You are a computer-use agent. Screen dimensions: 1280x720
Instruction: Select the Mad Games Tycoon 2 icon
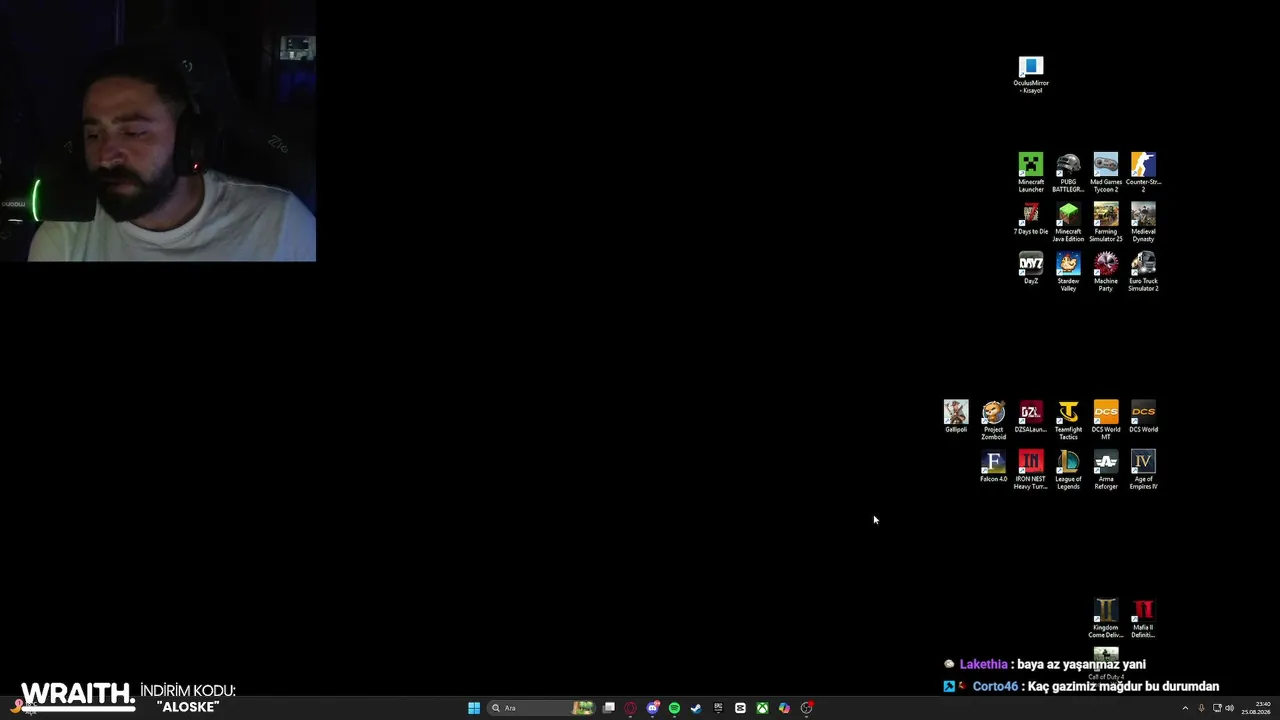click(x=1106, y=173)
